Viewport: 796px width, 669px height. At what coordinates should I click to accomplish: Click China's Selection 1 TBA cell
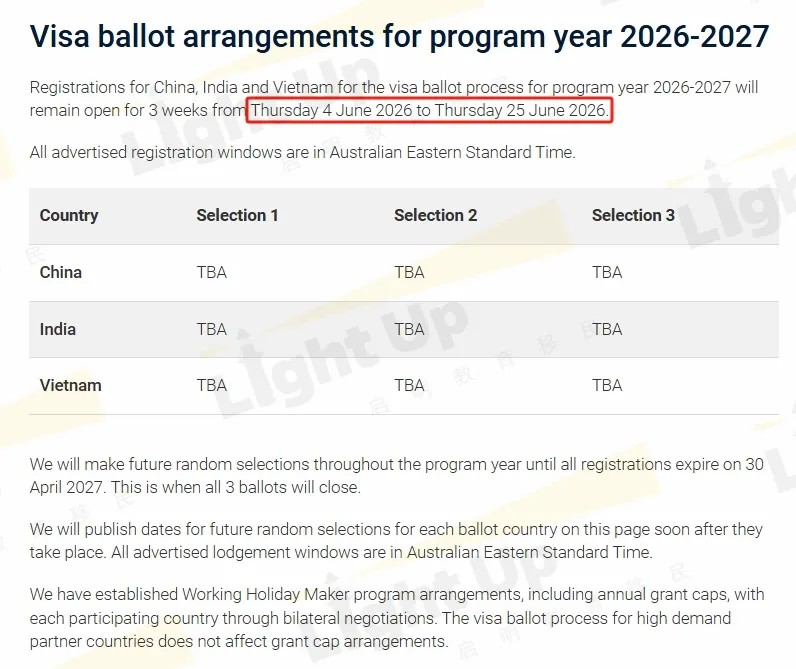pyautogui.click(x=212, y=273)
